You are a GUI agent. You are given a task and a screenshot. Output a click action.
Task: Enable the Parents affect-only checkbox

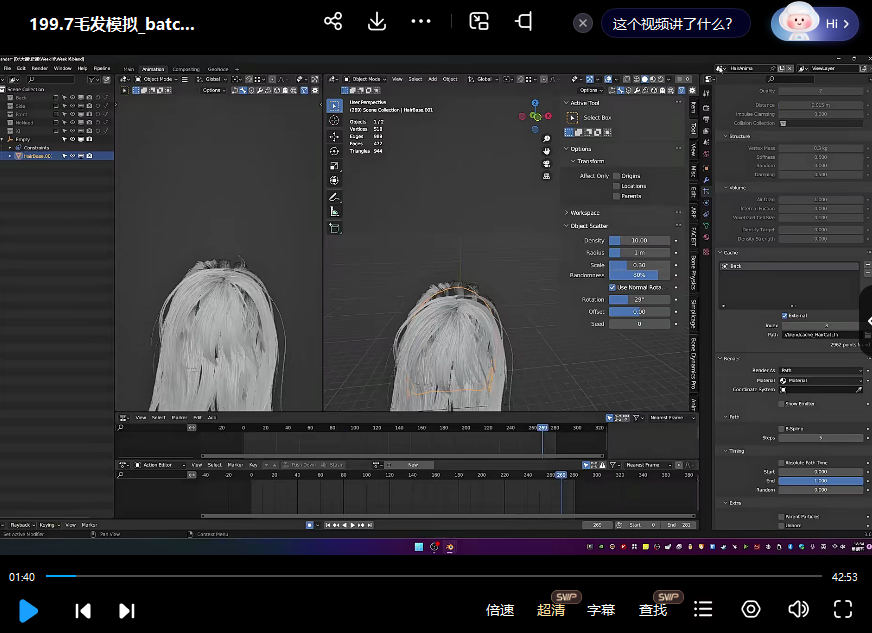pos(616,196)
